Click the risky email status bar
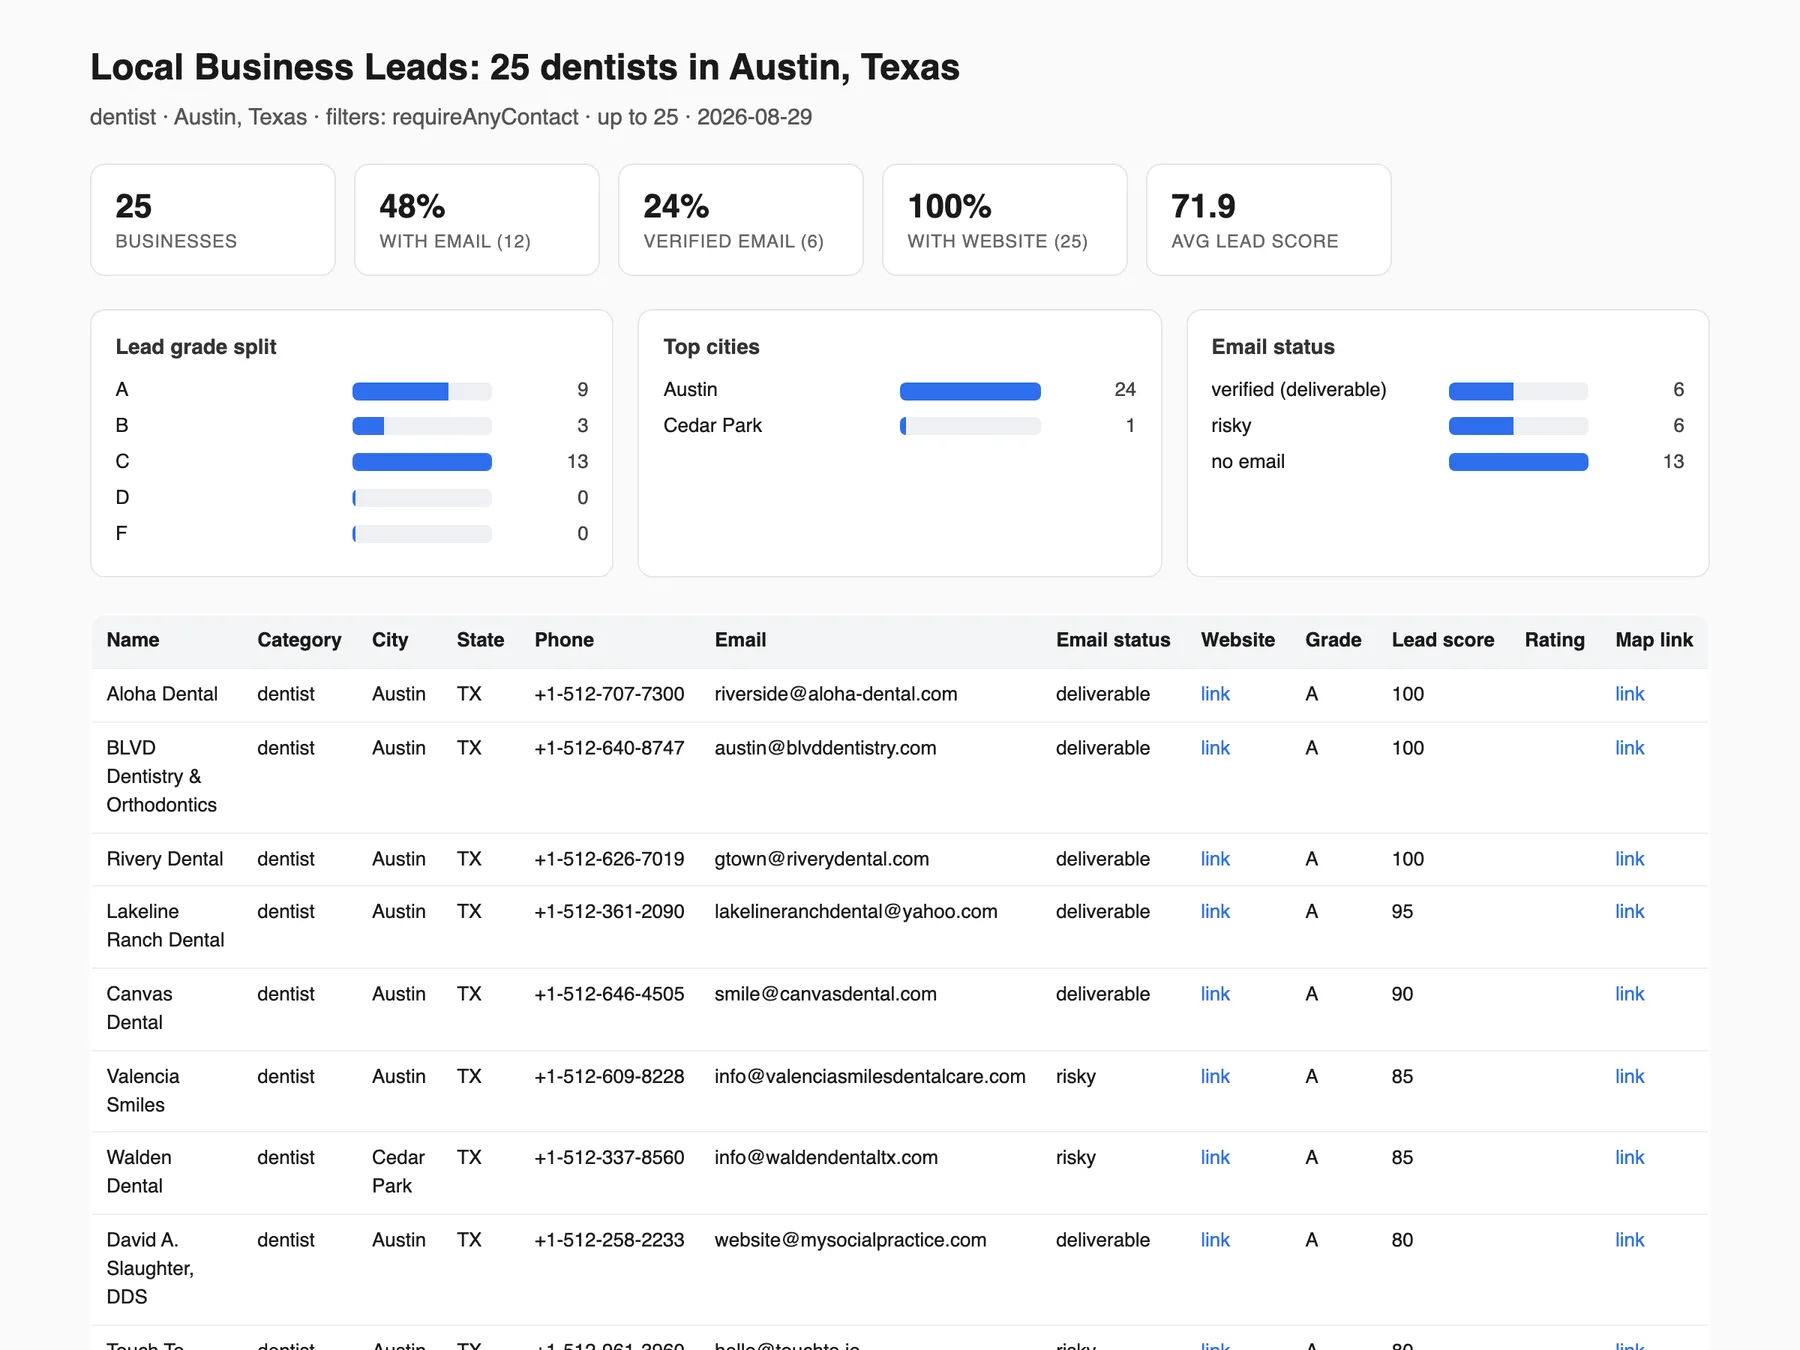 (x=1518, y=426)
